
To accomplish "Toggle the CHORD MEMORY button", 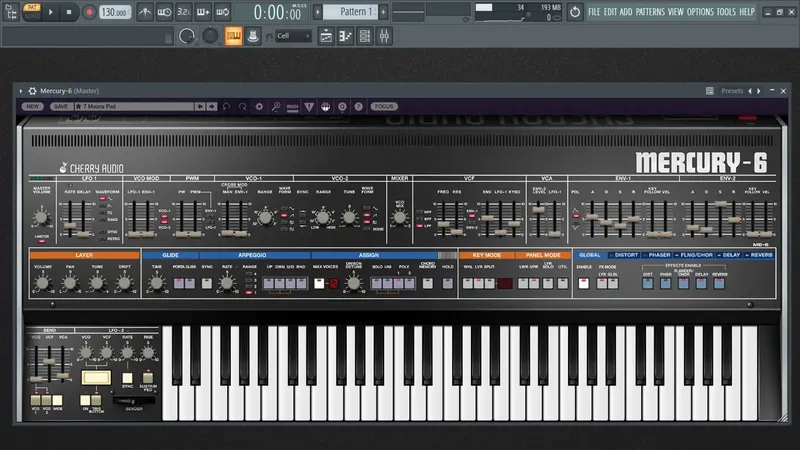I will click(x=428, y=283).
